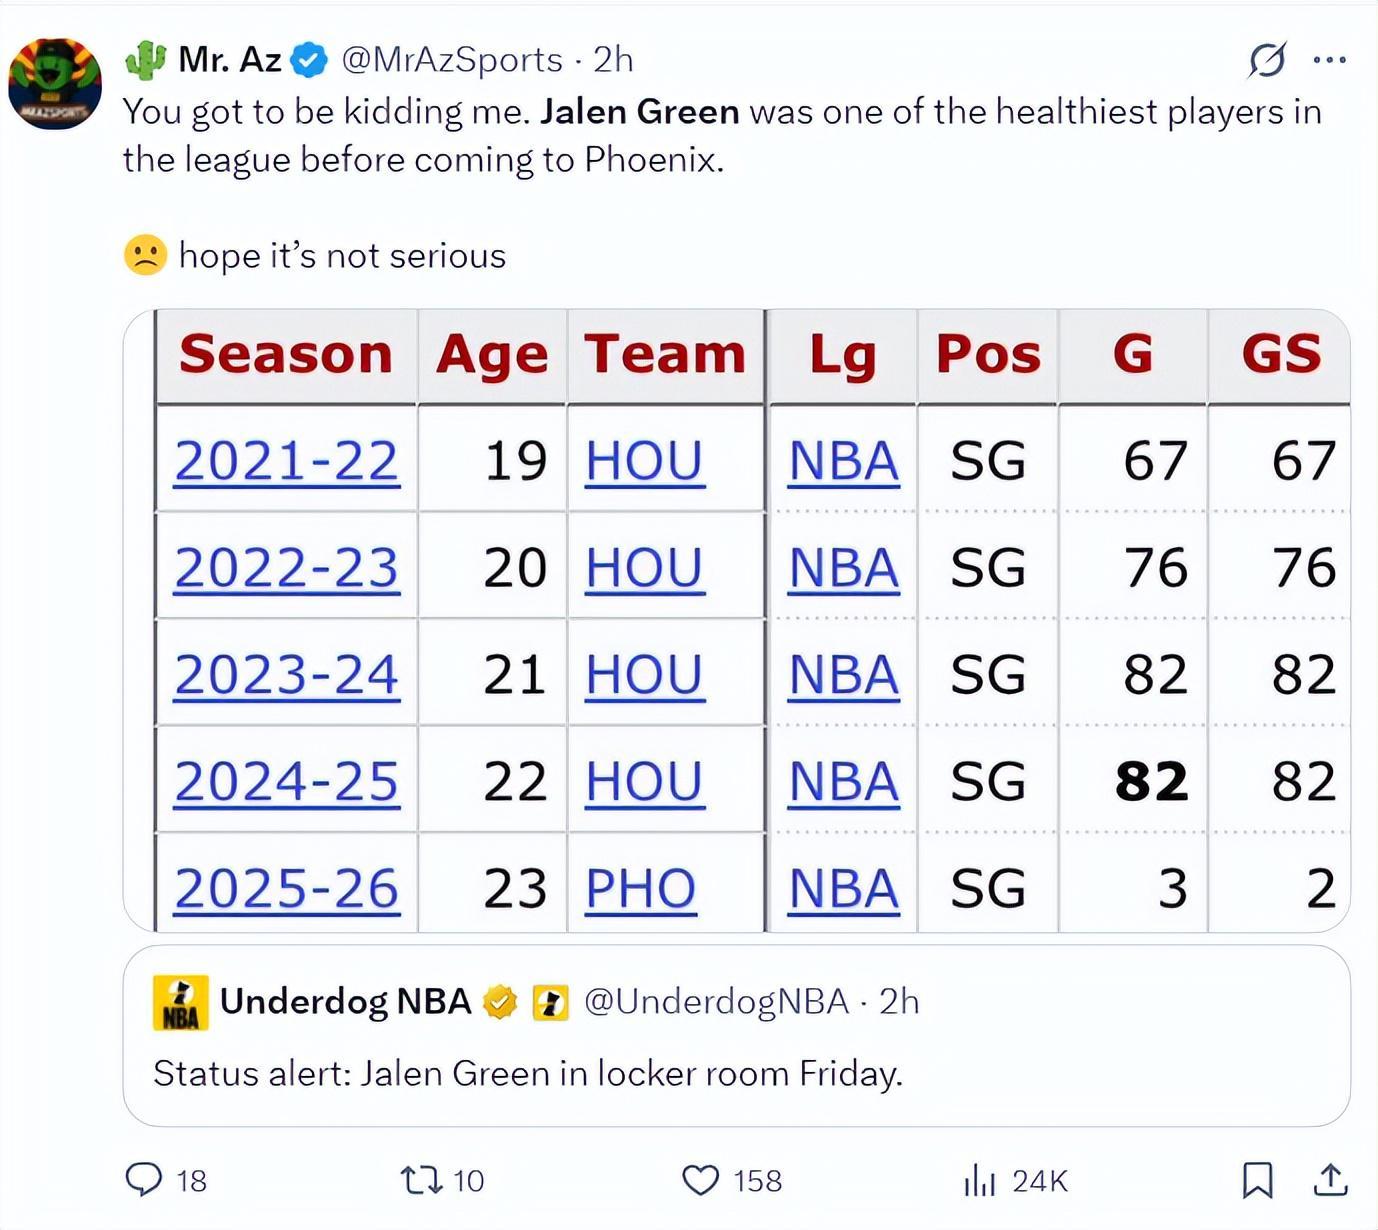The image size is (1378, 1230).
Task: Click the reply comment icon
Action: coord(144,1180)
